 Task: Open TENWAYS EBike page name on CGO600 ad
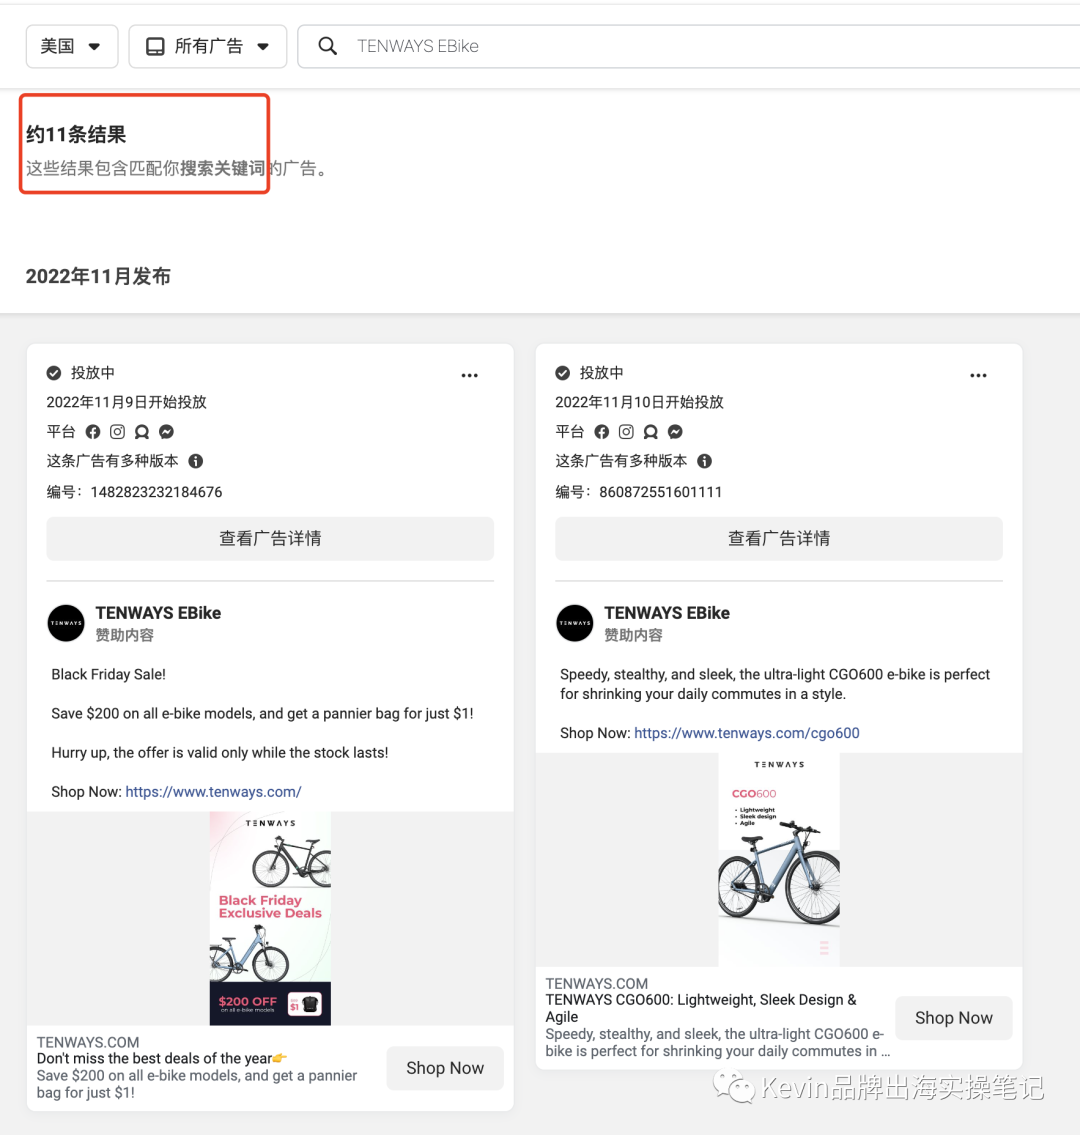pyautogui.click(x=667, y=613)
